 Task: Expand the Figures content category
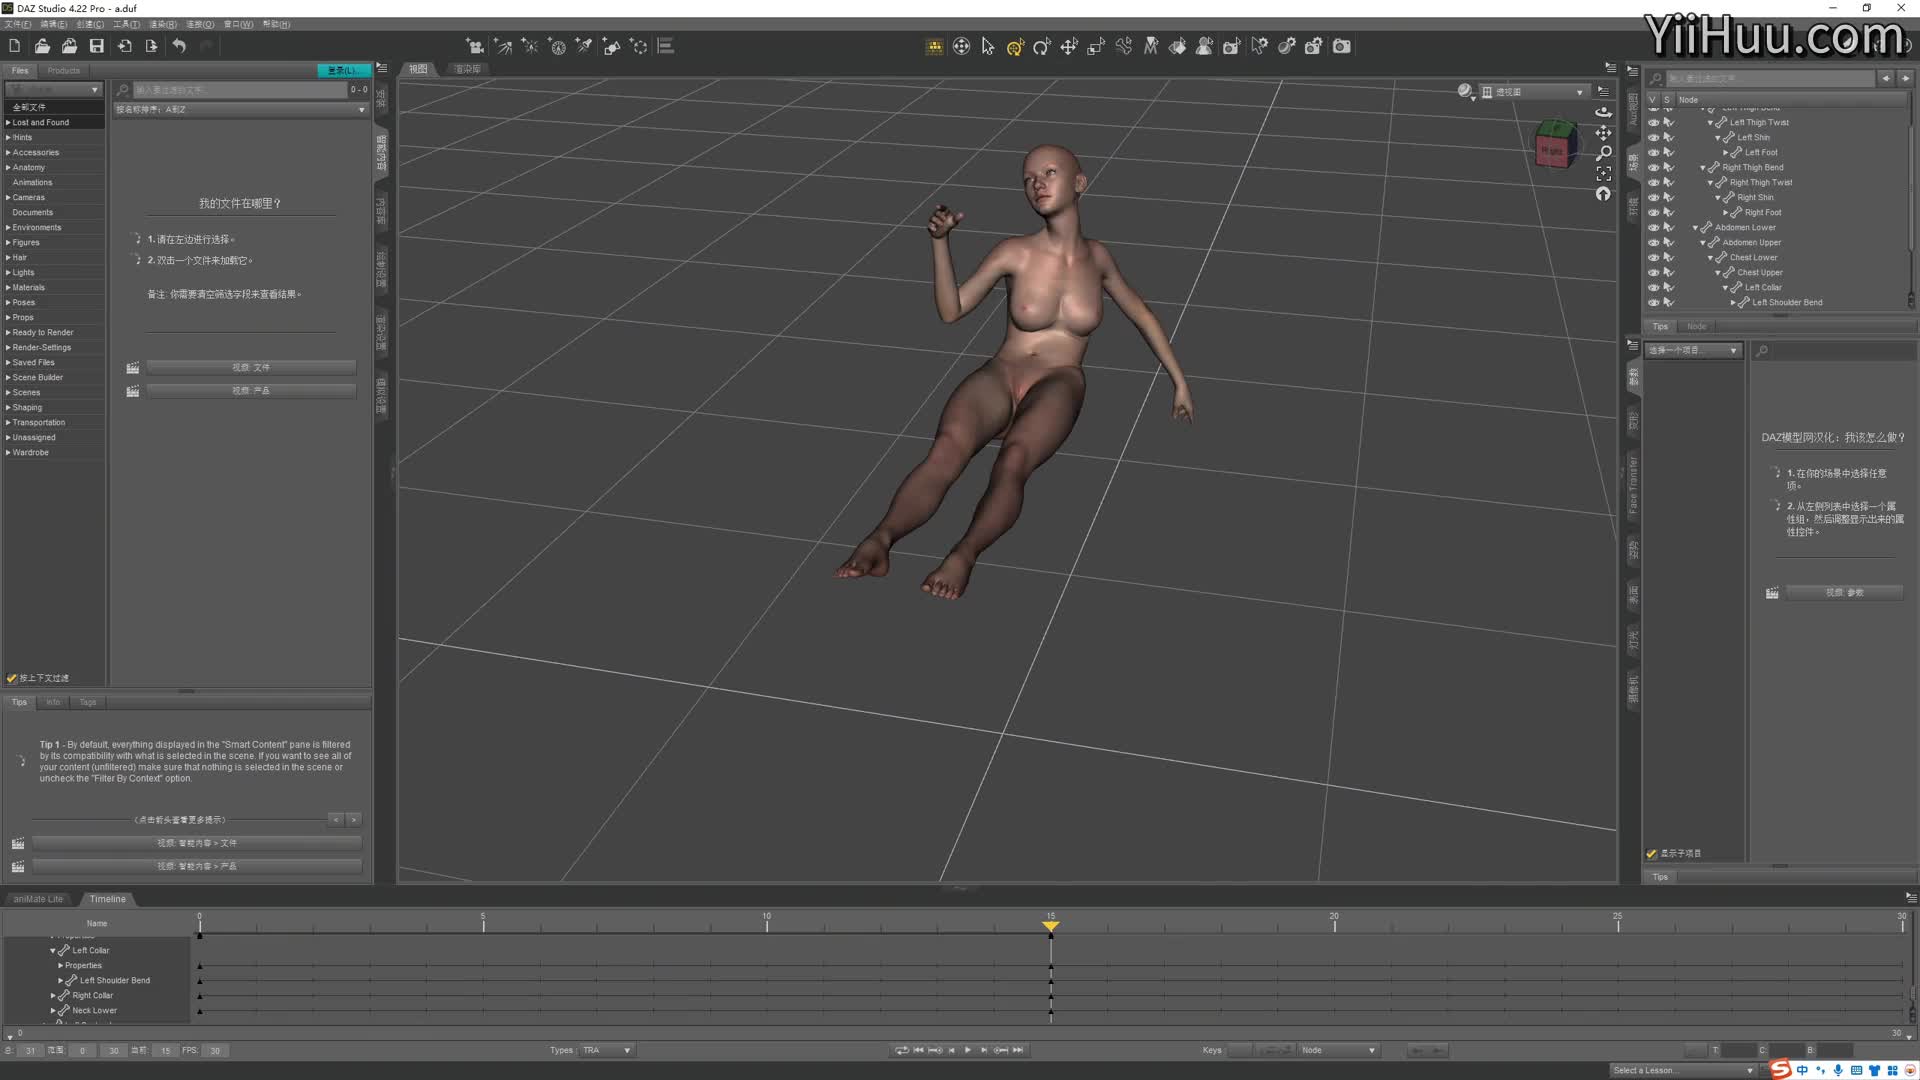pyautogui.click(x=8, y=243)
